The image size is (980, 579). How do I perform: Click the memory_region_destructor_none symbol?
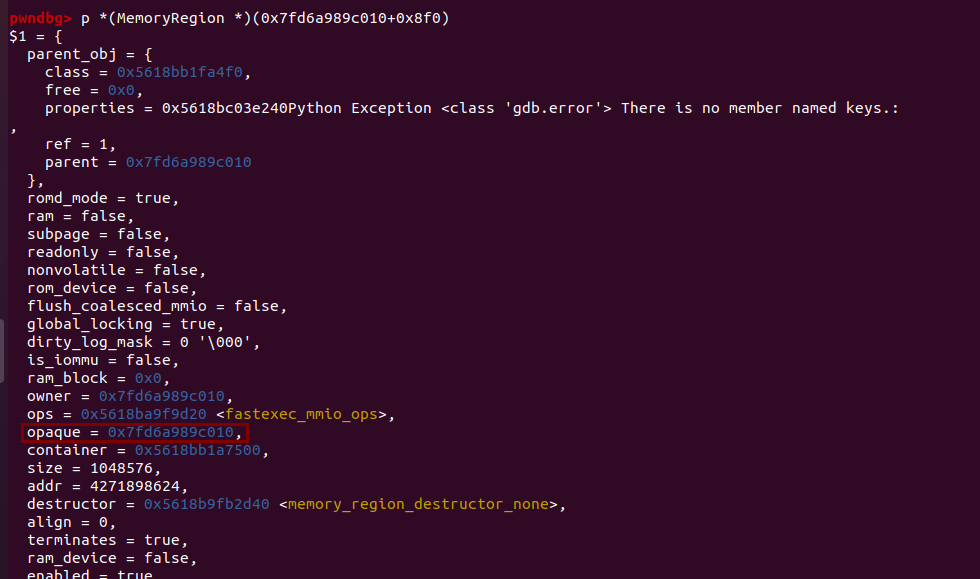coord(418,504)
